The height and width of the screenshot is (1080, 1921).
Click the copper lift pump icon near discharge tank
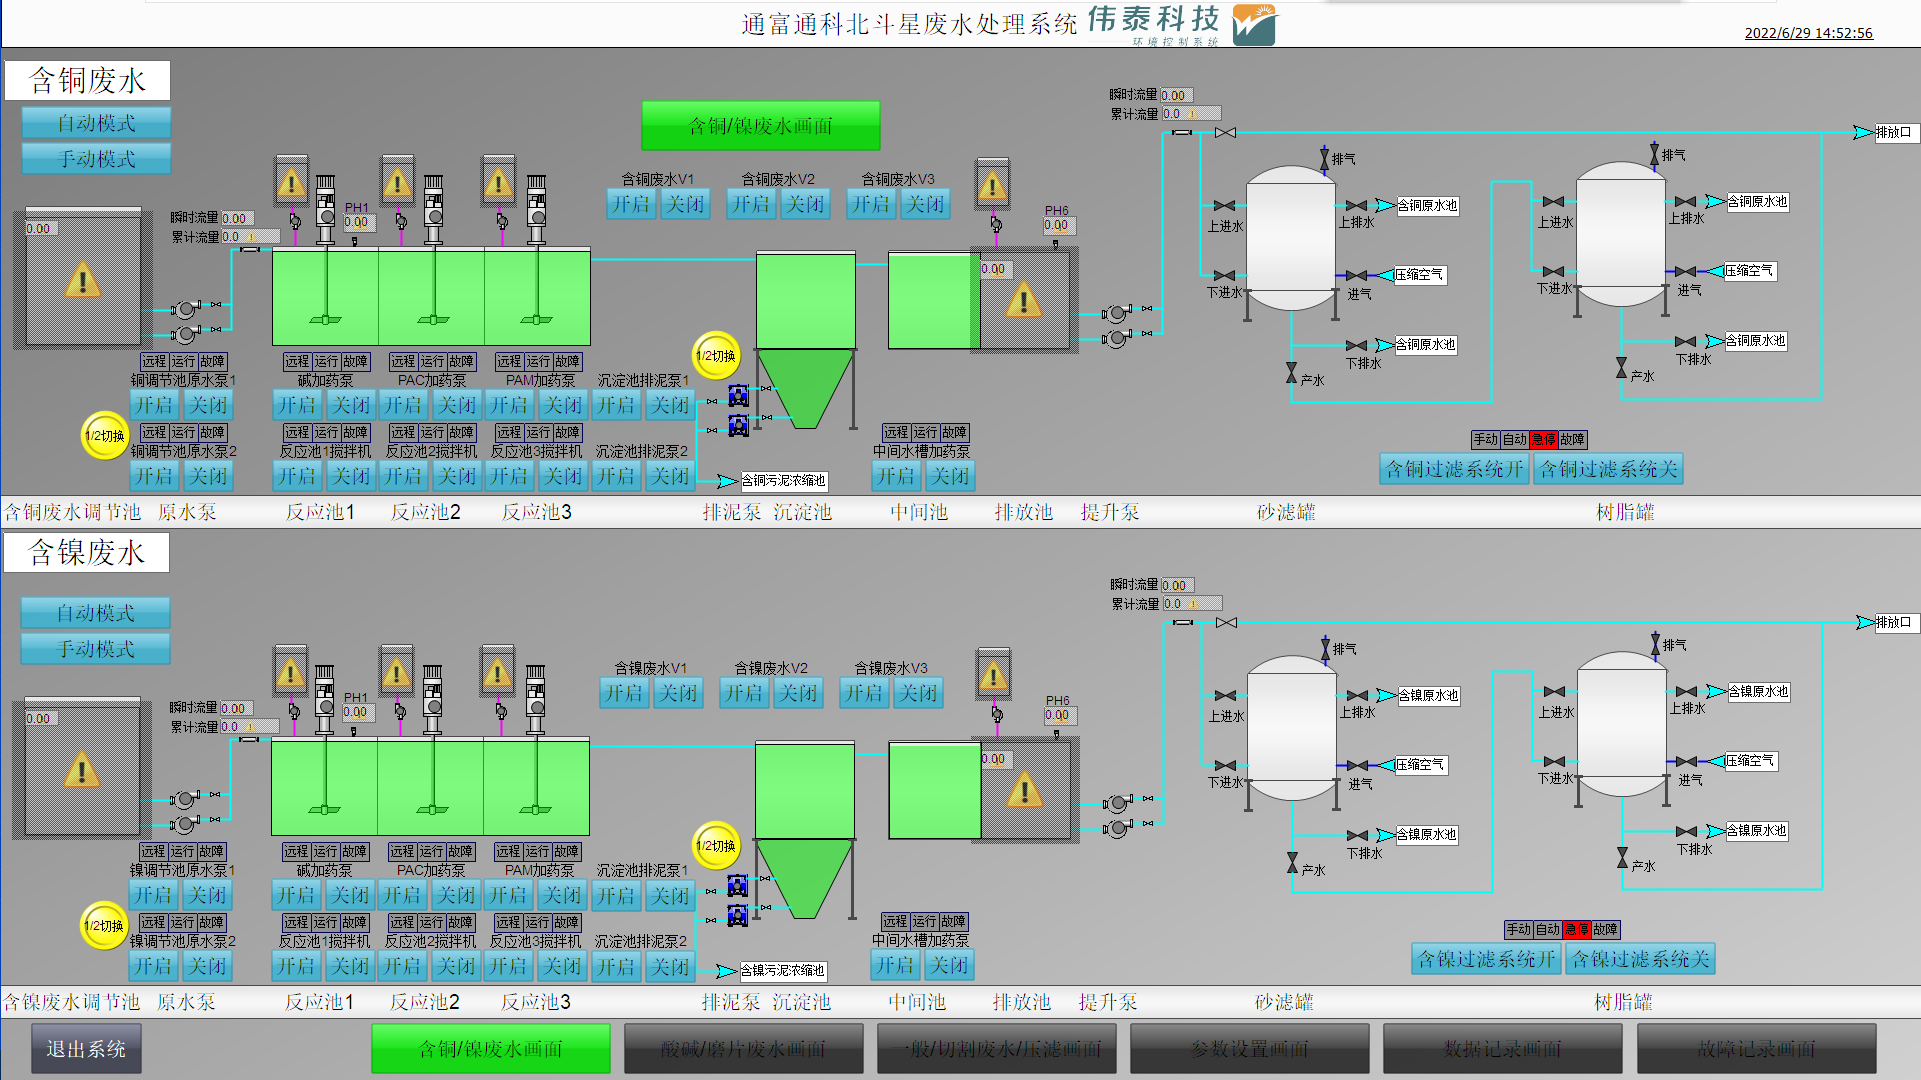tap(1117, 314)
